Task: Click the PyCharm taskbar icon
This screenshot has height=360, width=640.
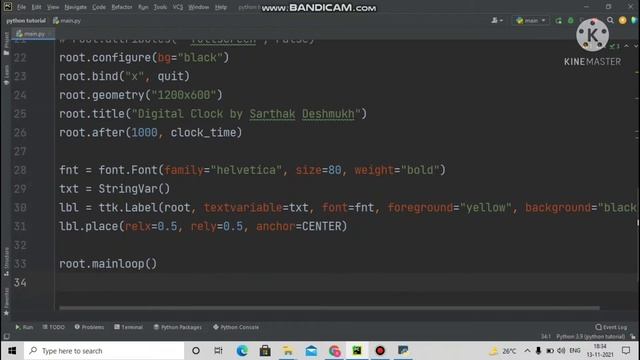Action: 357,351
